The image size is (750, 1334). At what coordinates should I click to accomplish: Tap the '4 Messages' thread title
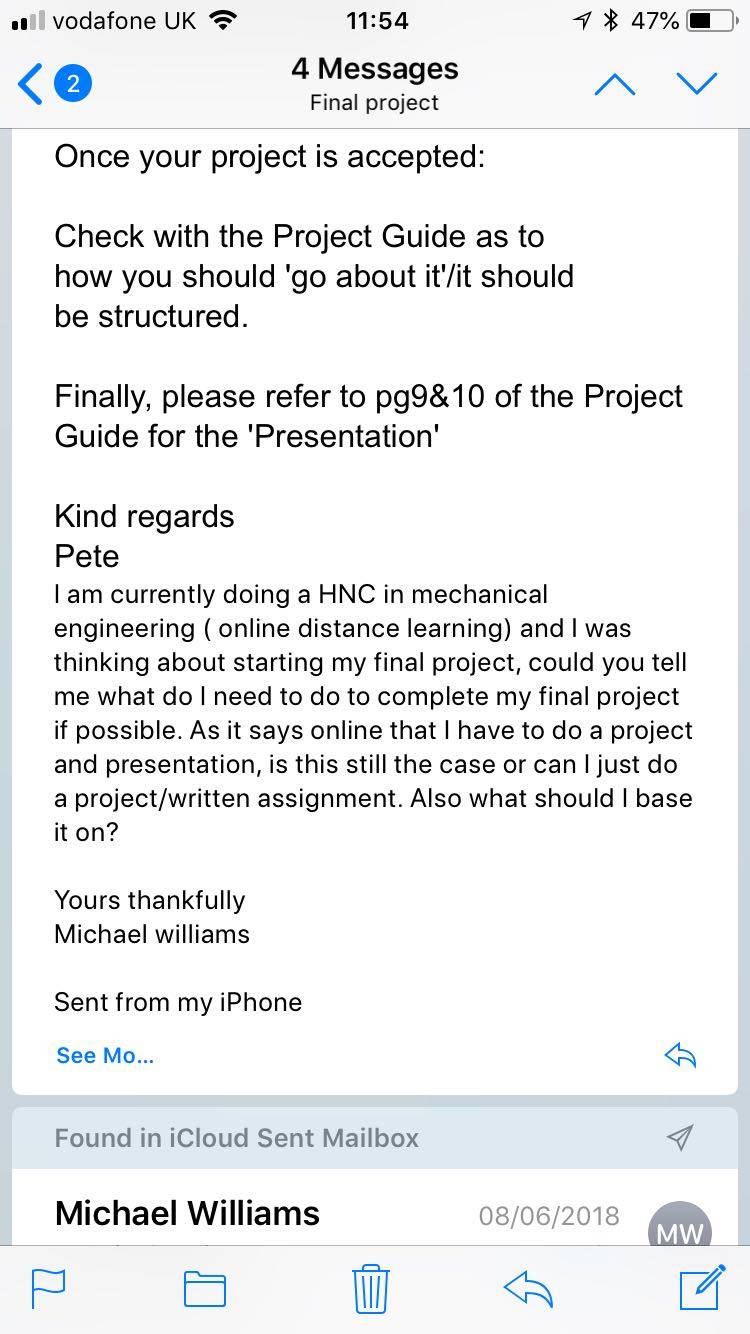click(375, 68)
